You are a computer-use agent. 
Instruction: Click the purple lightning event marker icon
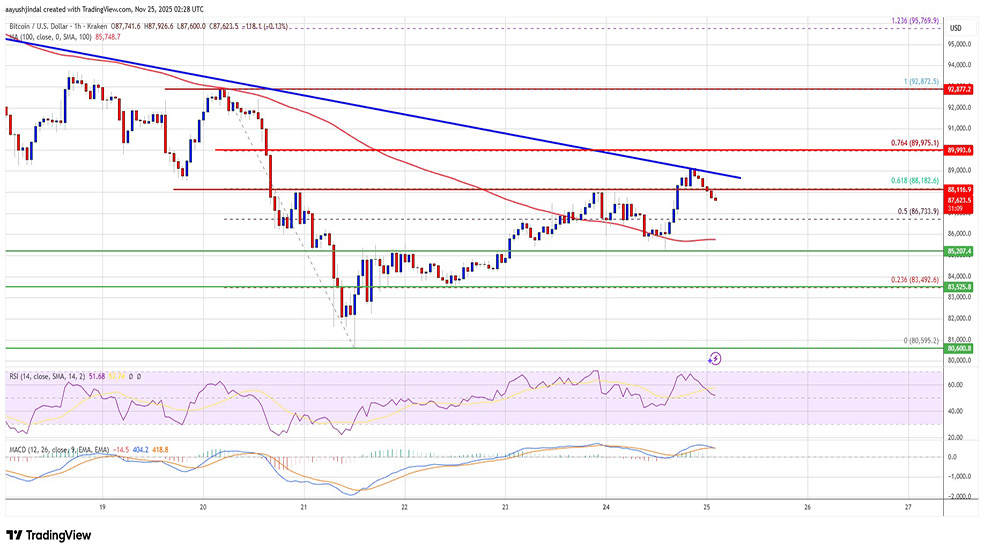click(x=715, y=358)
